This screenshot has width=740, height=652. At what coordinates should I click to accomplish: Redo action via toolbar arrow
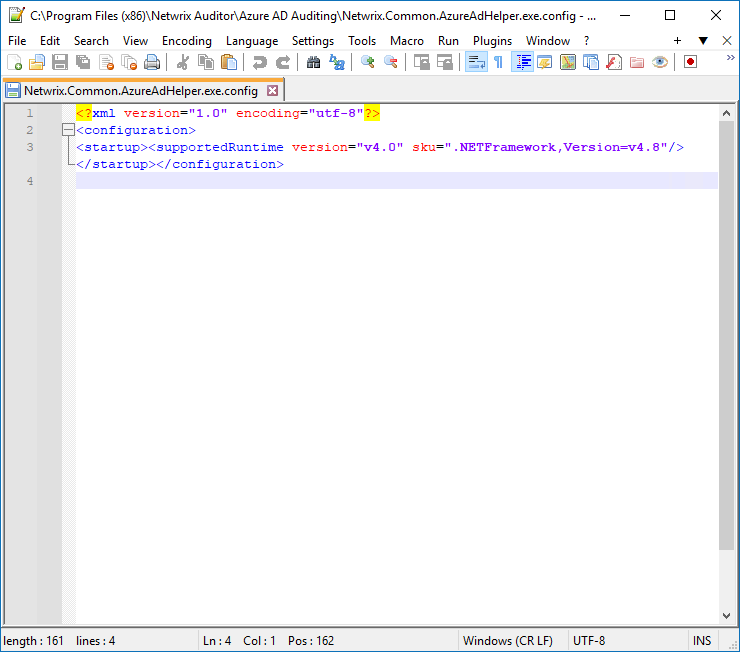pos(283,62)
